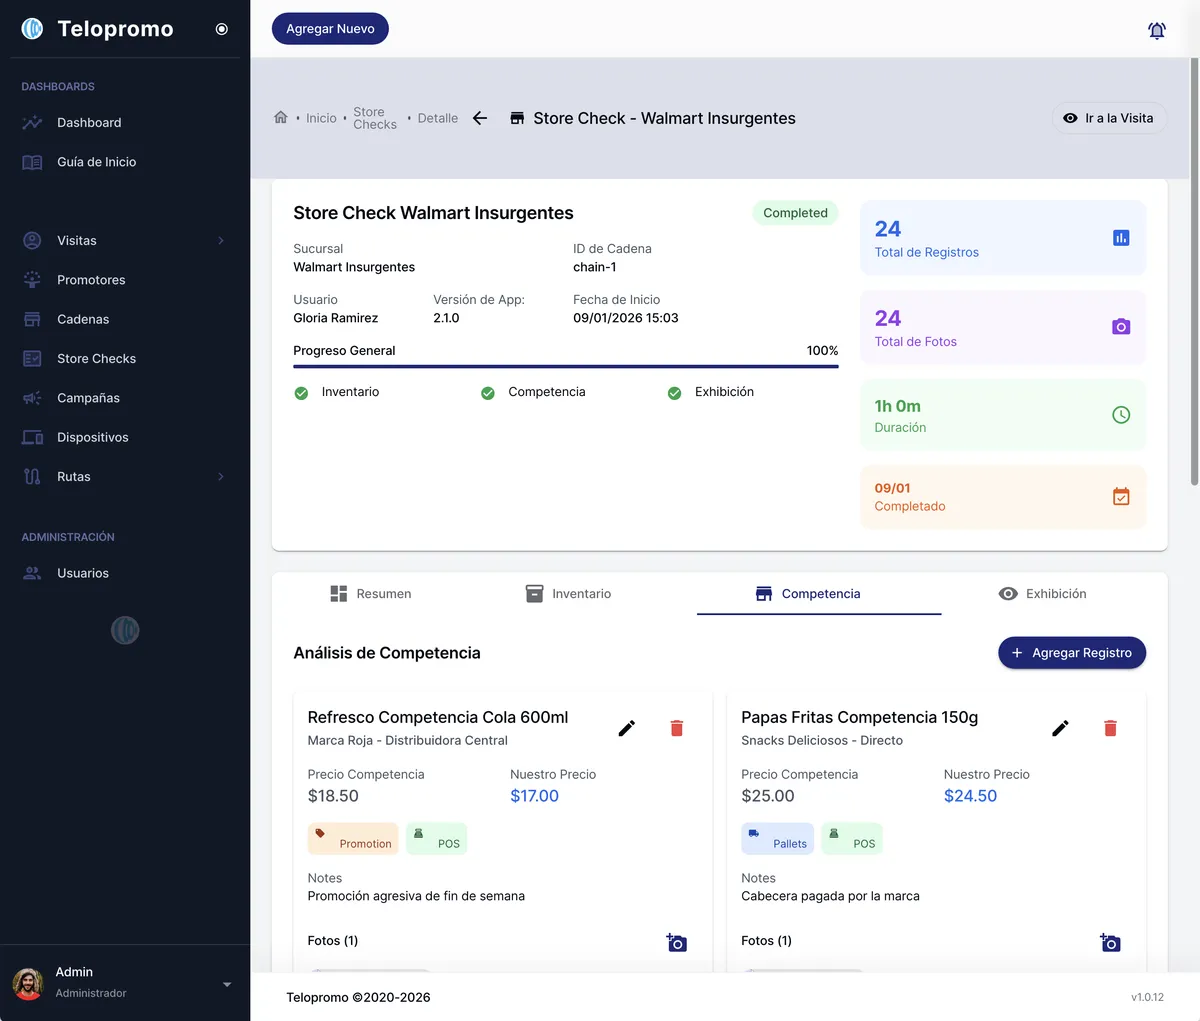The height and width of the screenshot is (1021, 1200).
Task: Open the Admin account dropdown
Action: coord(225,984)
